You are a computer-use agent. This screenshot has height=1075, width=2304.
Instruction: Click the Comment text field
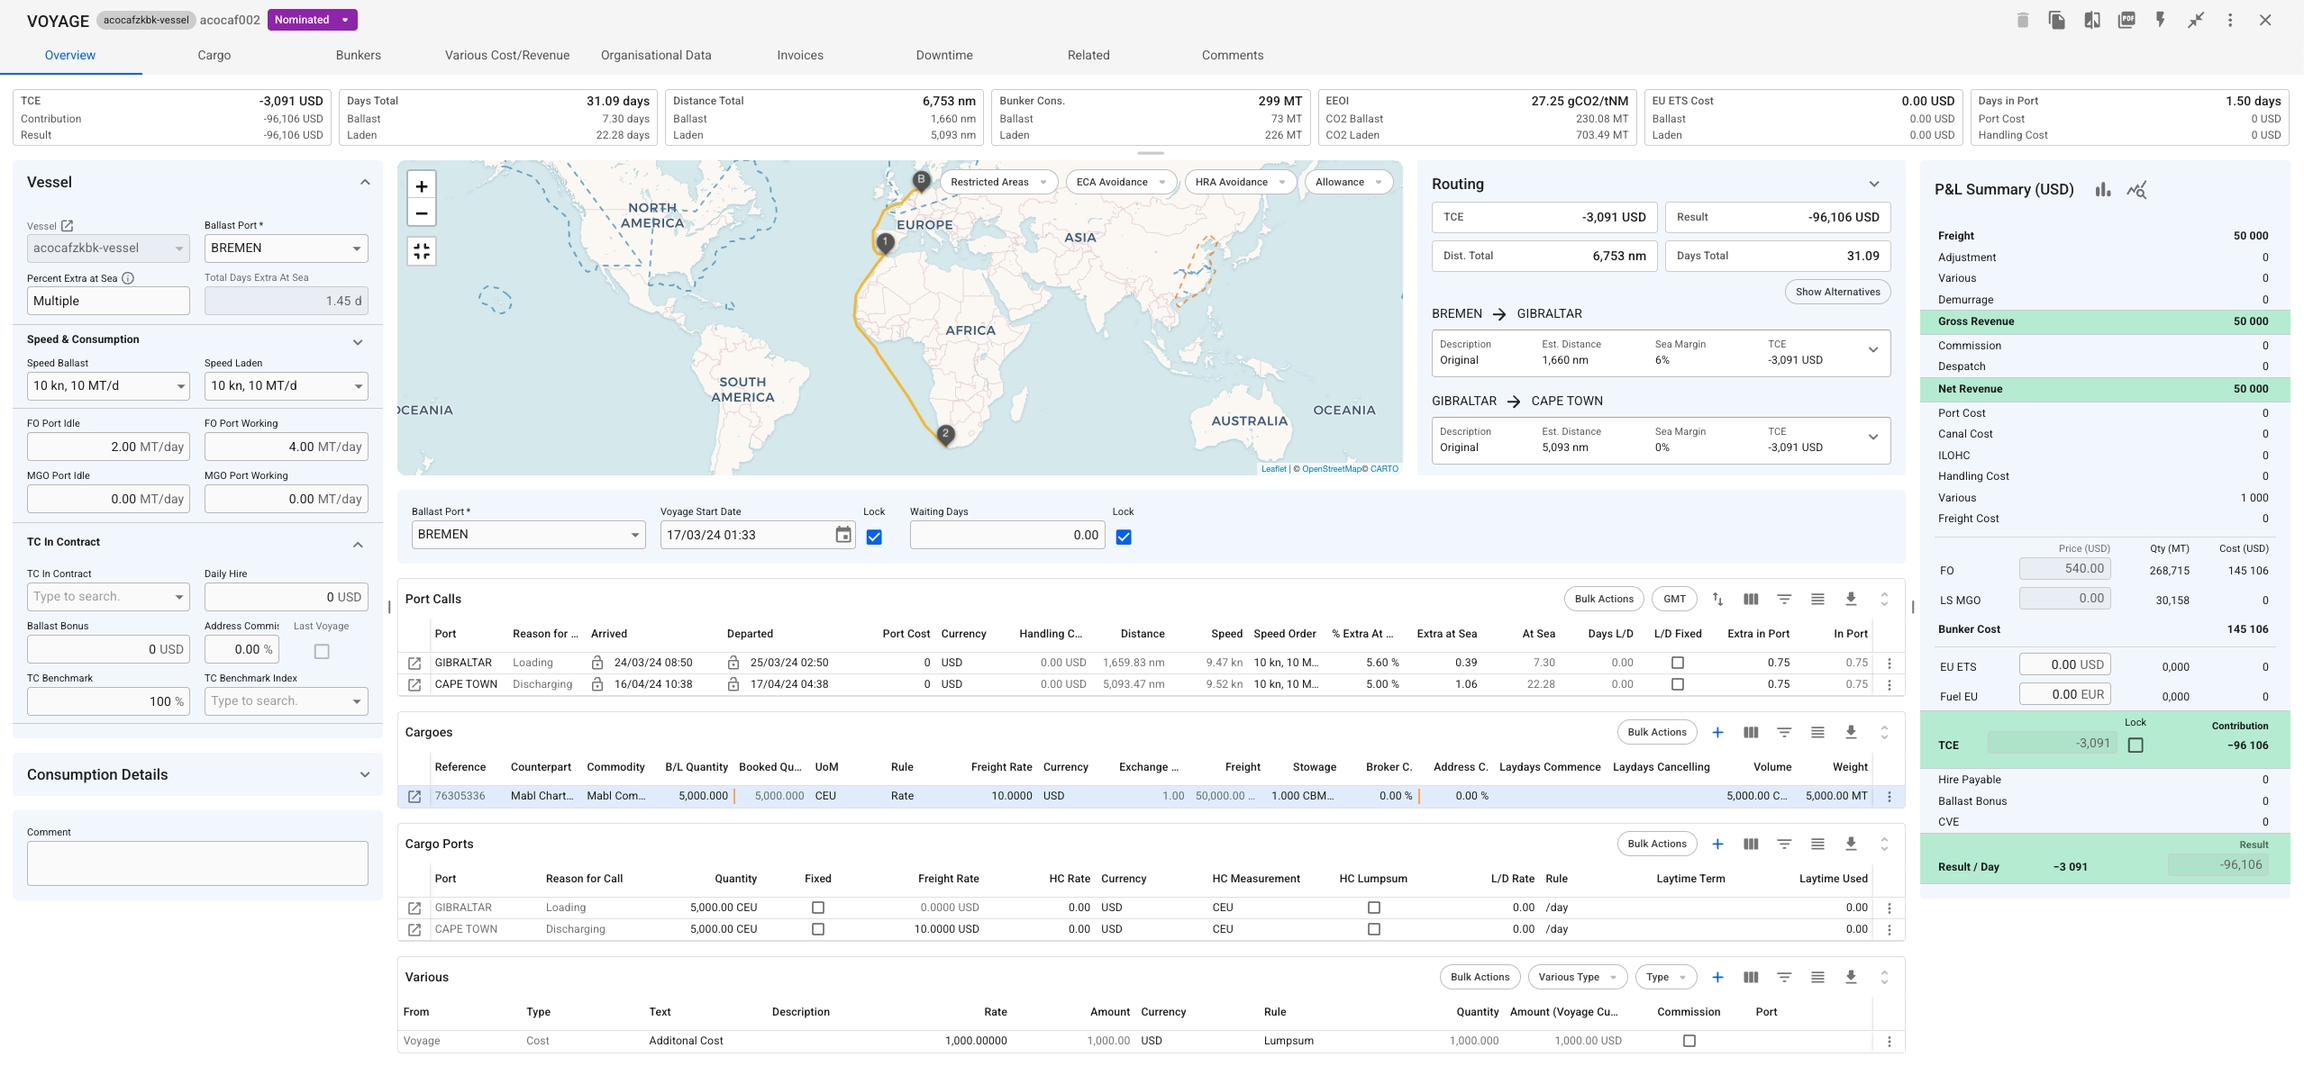point(197,863)
